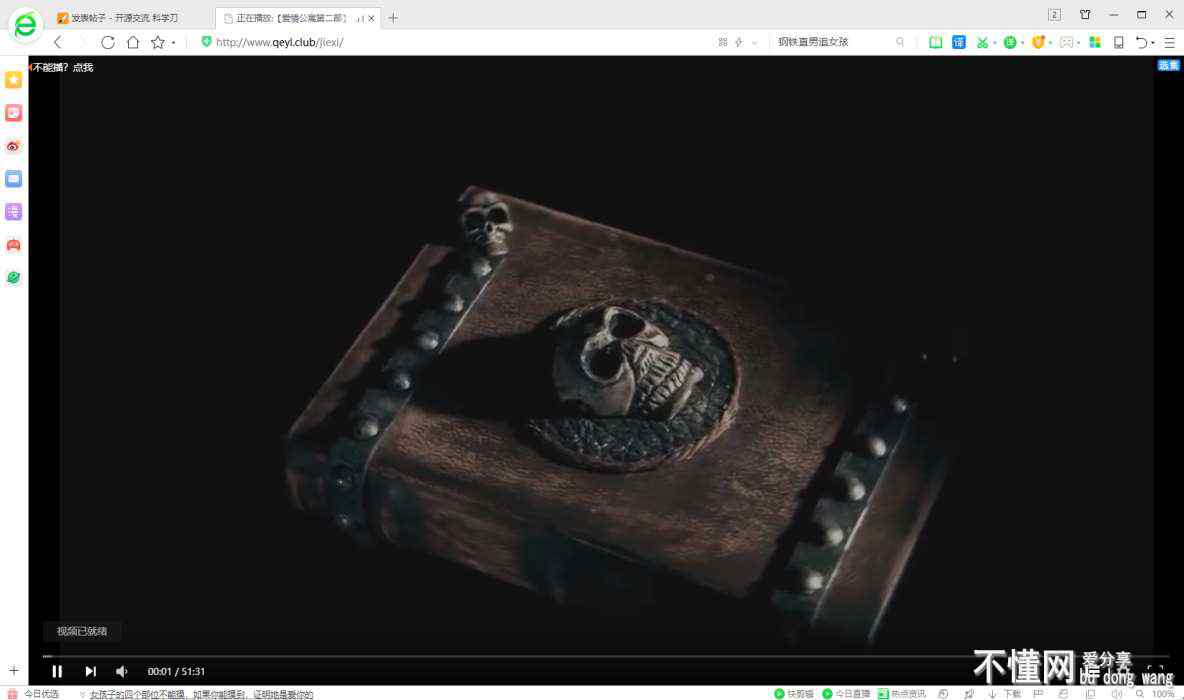Image resolution: width=1184 pixels, height=700 pixels.
Task: Open the orange shield extension
Action: 1038,42
